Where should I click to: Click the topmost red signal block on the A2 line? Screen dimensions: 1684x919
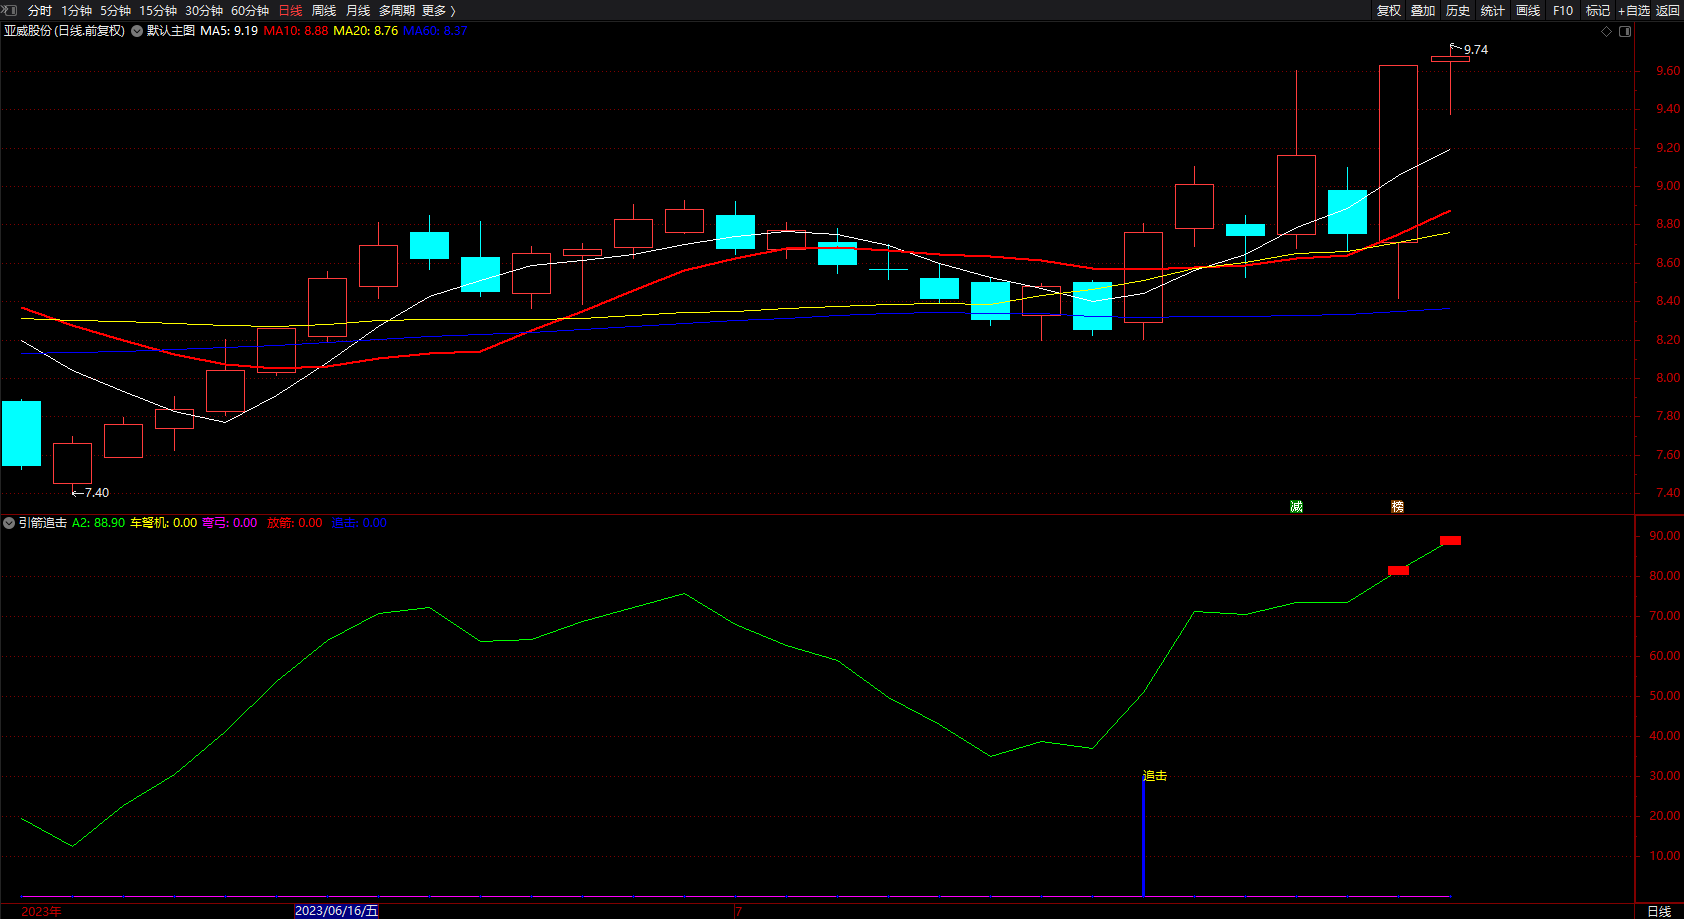click(x=1450, y=541)
